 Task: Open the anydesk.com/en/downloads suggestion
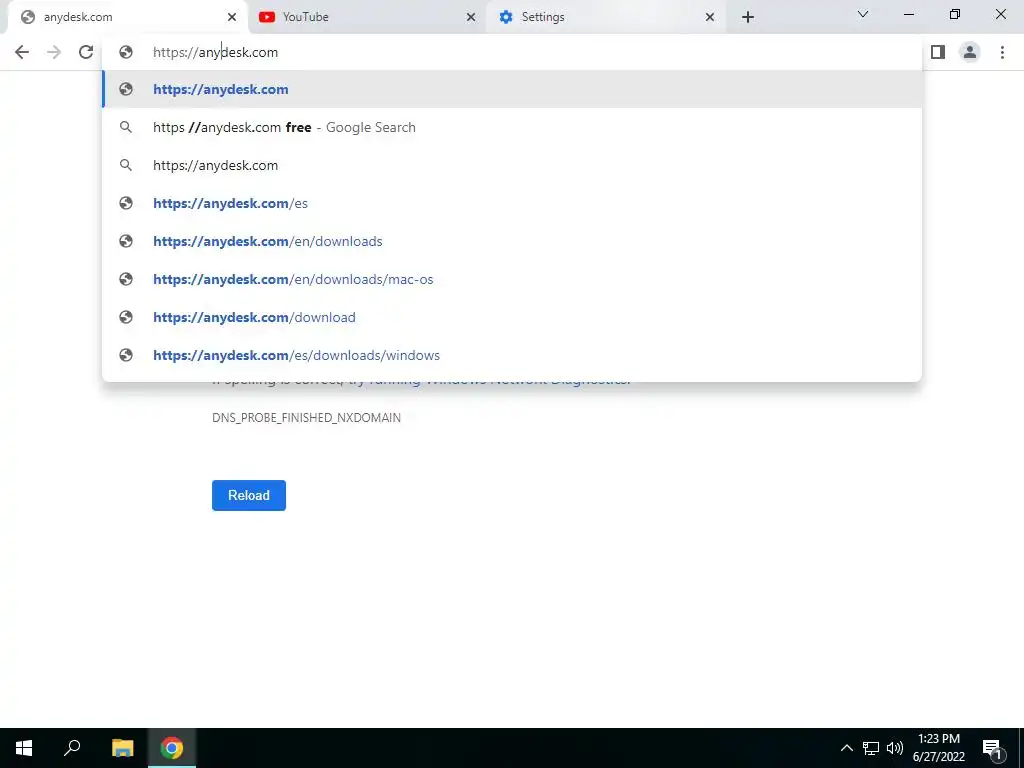coord(512,241)
